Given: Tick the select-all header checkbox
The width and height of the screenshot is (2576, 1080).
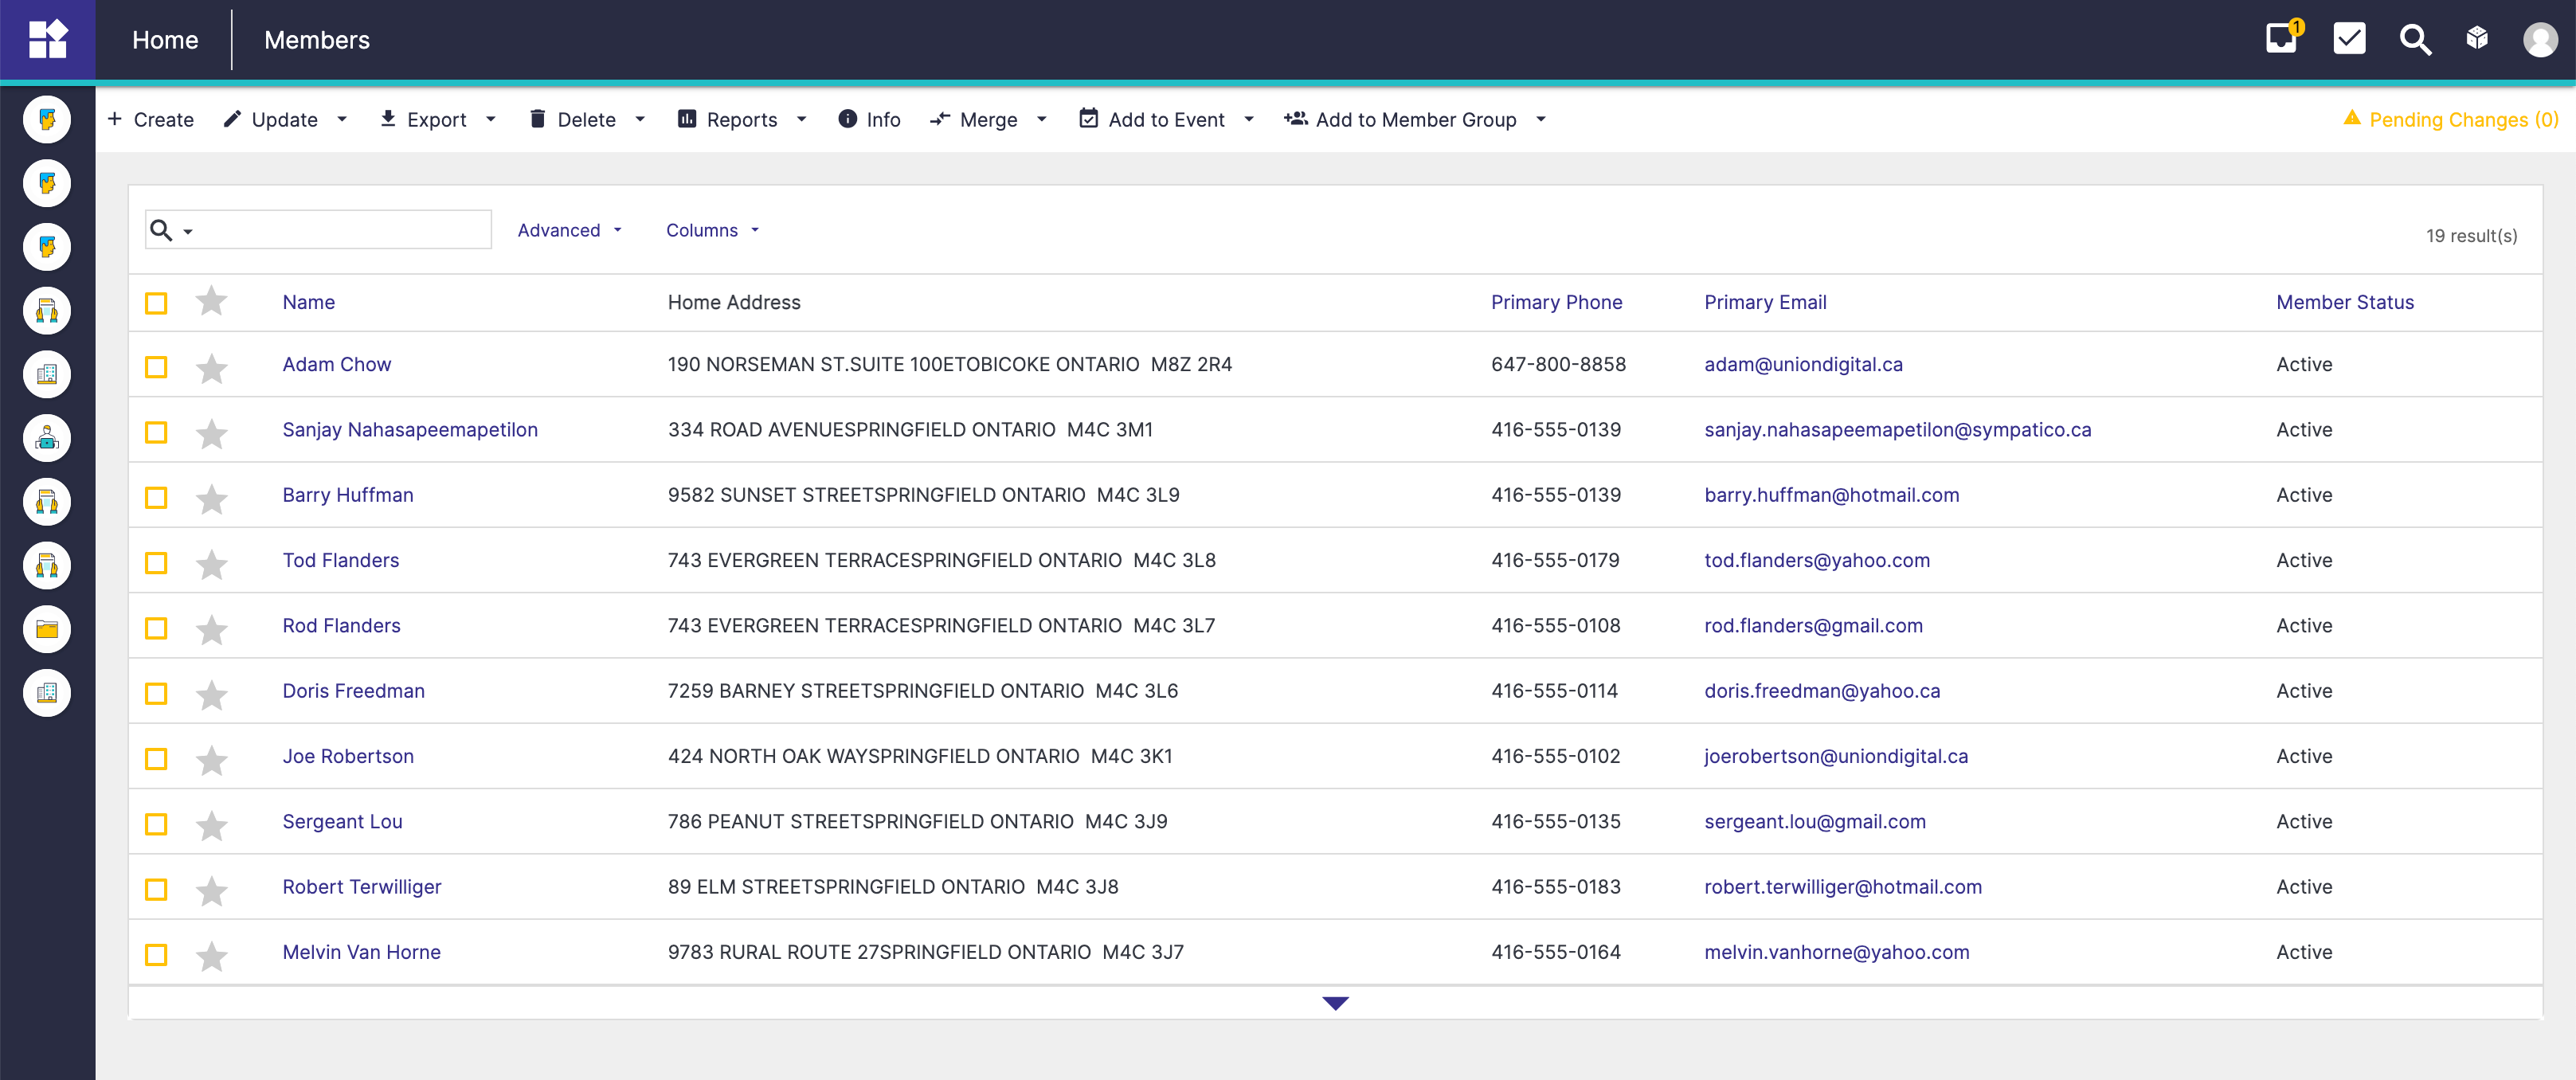Looking at the screenshot, I should pyautogui.click(x=156, y=303).
